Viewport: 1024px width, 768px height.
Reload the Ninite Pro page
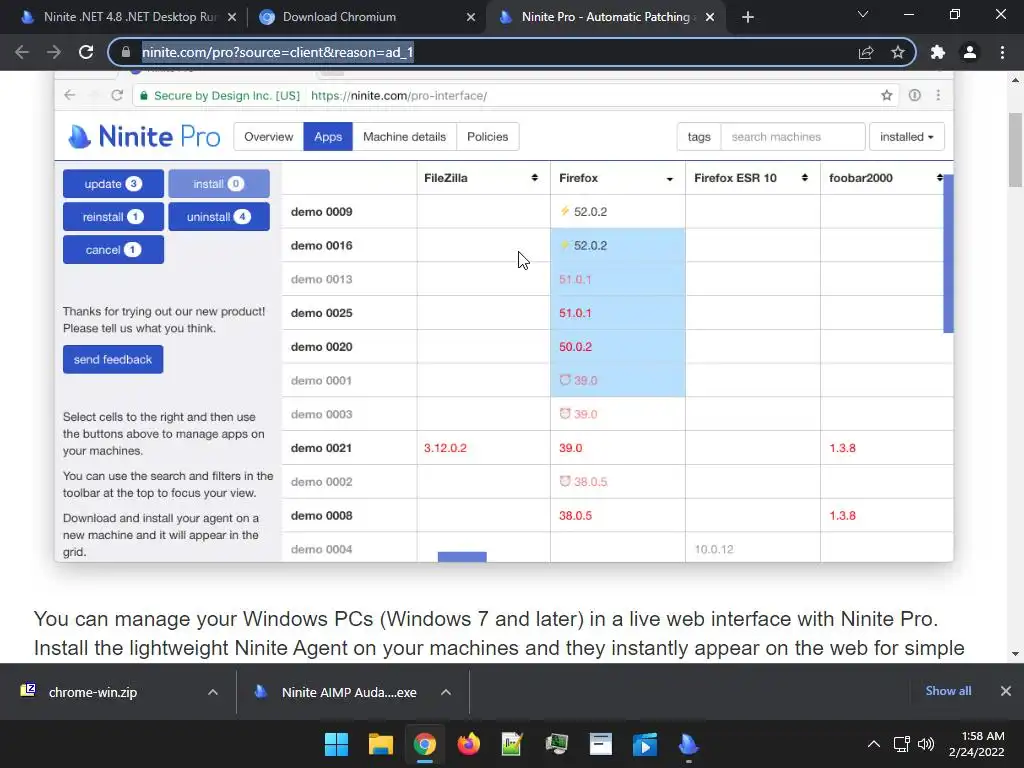[x=86, y=52]
